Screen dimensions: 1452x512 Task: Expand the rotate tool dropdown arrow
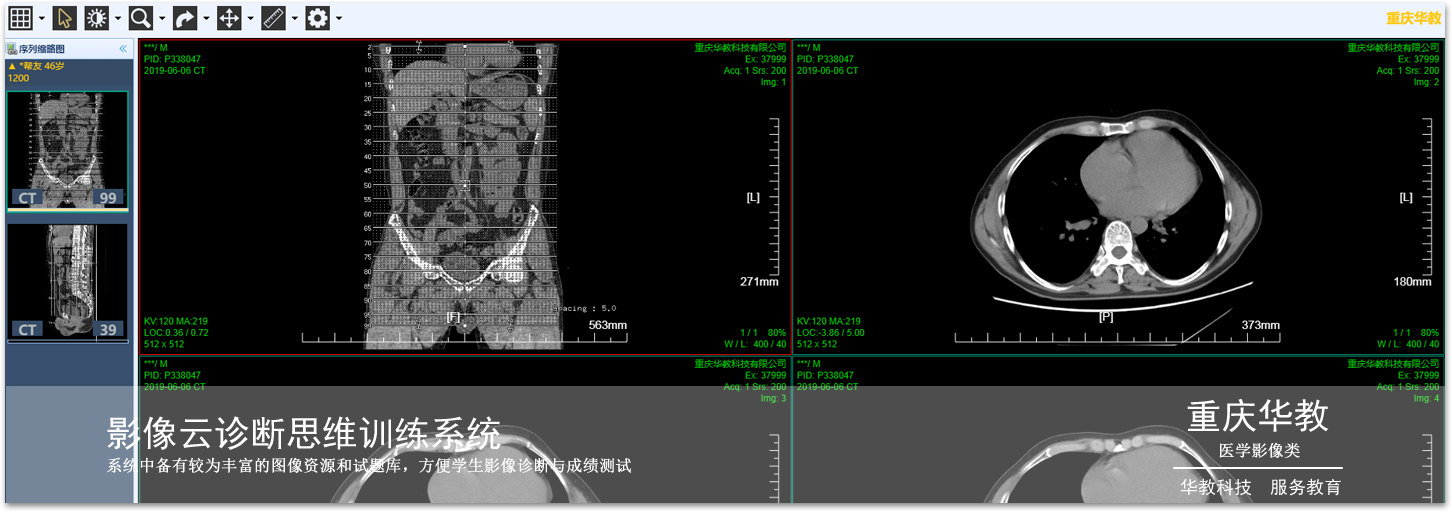(x=207, y=19)
